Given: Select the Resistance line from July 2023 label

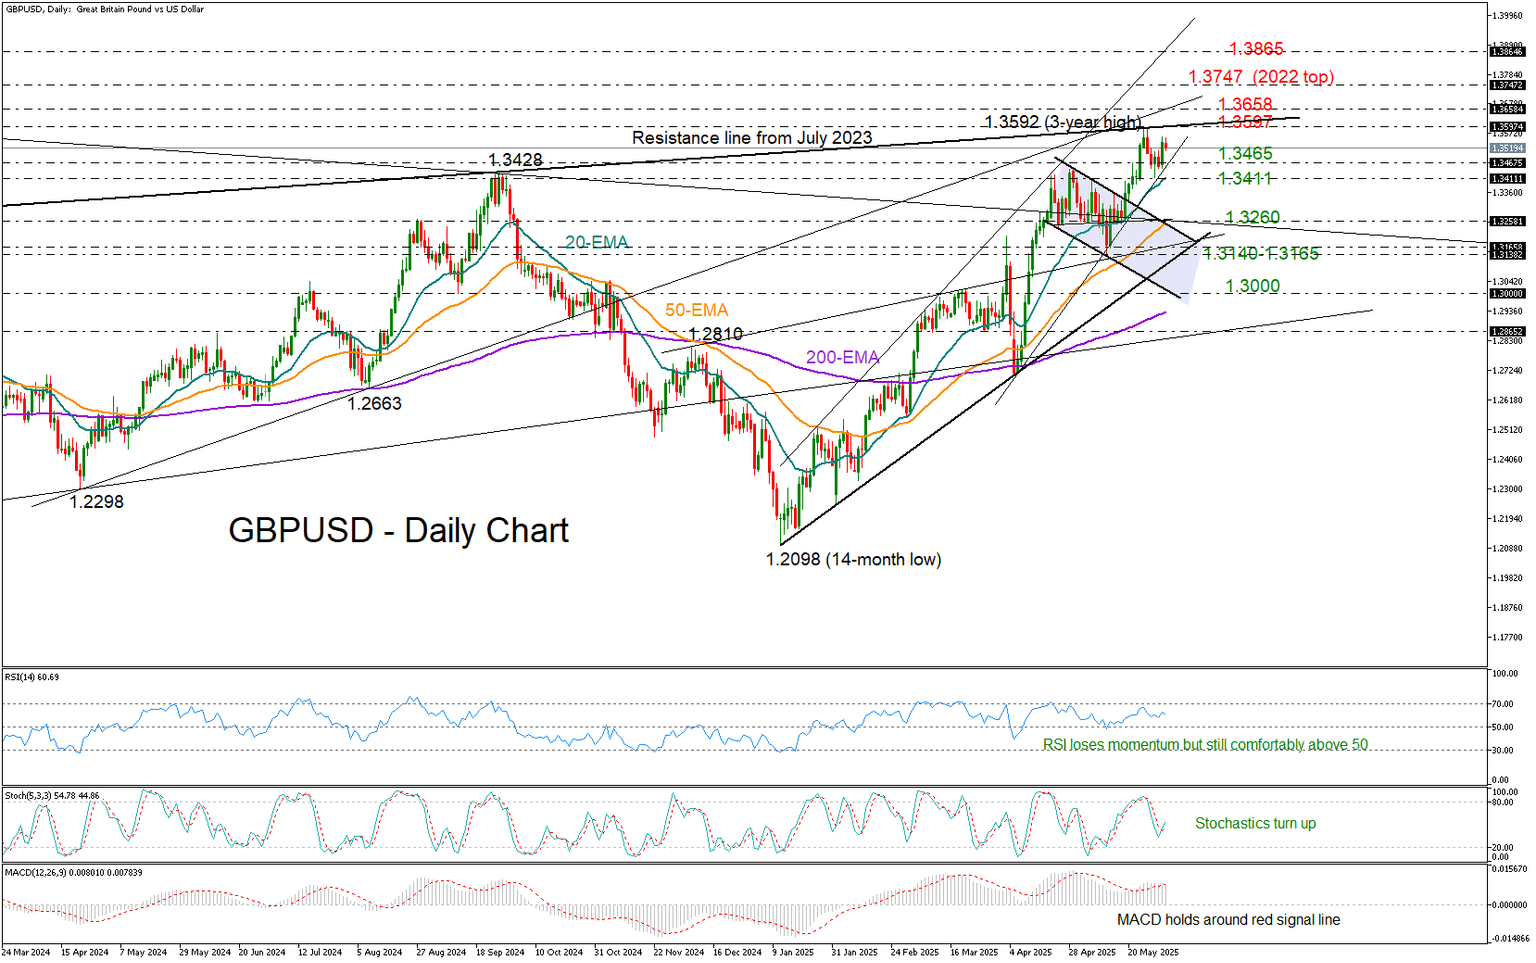Looking at the screenshot, I should pyautogui.click(x=753, y=137).
